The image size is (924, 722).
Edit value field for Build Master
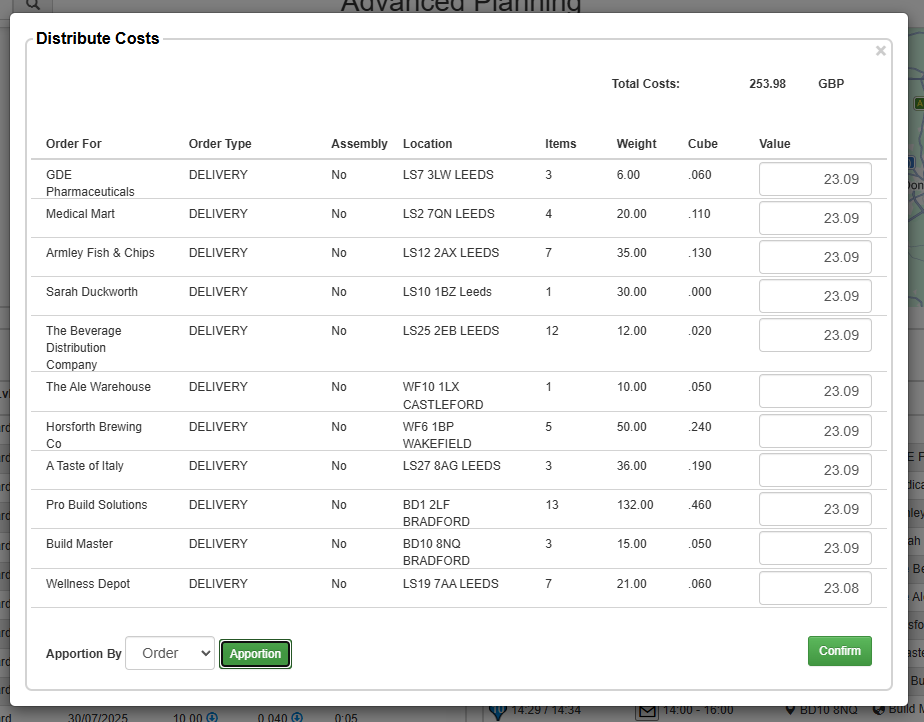tap(815, 548)
